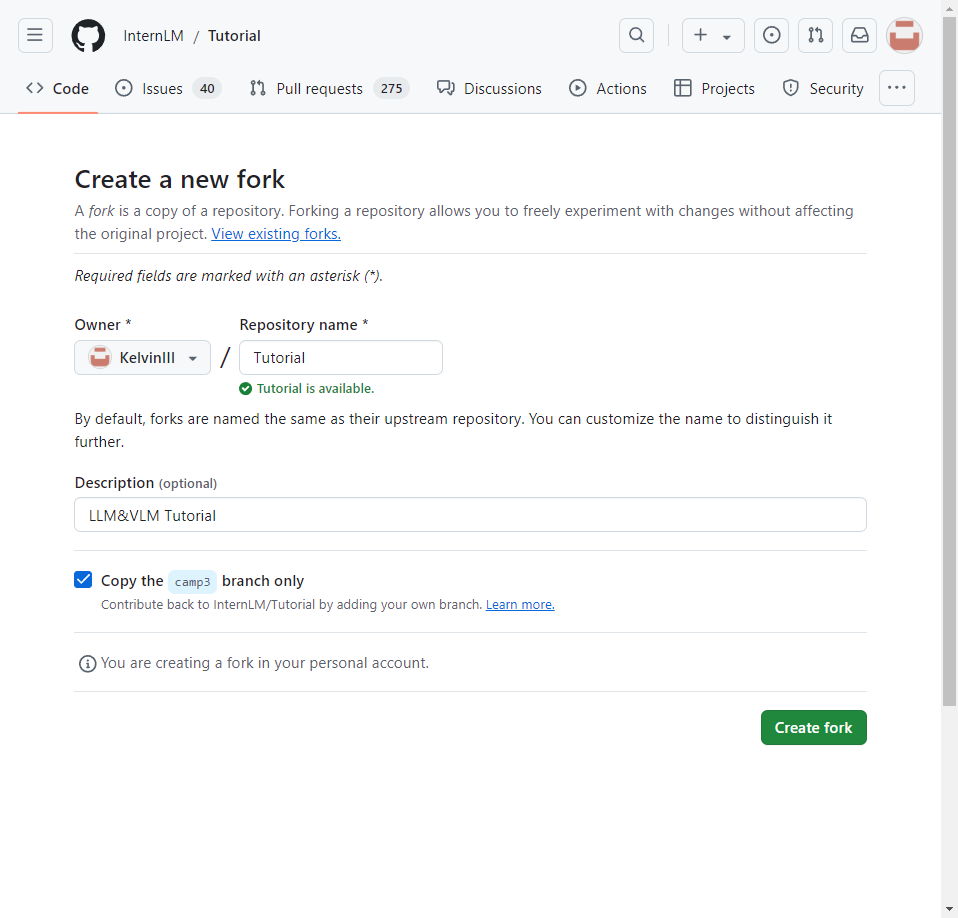Image resolution: width=958 pixels, height=918 pixels.
Task: Click the scrollbar down arrow
Action: (949, 909)
